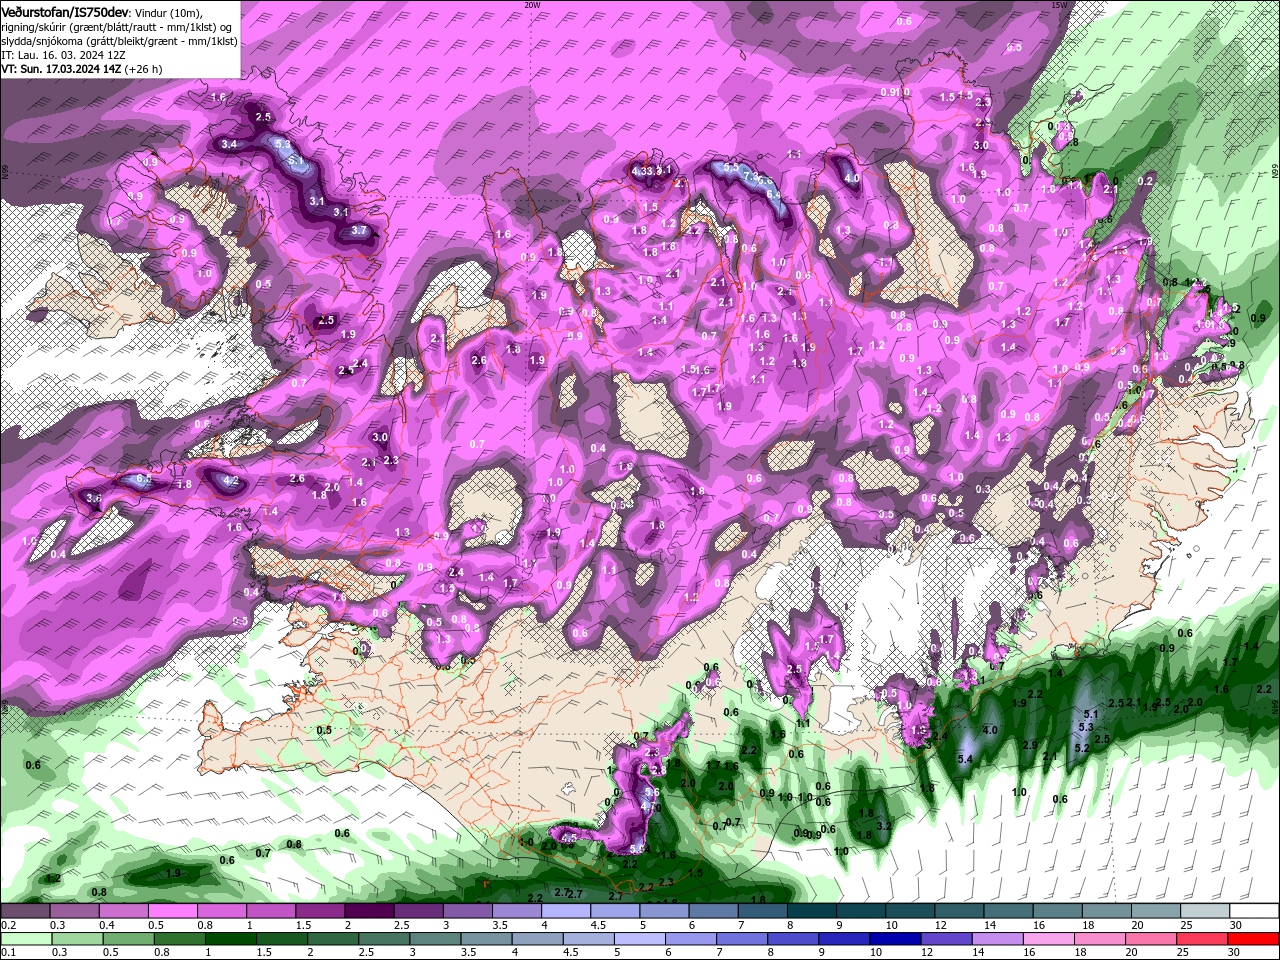
Task: Pick the bright pink 0.5–0.8 snow swatch
Action: (172, 911)
